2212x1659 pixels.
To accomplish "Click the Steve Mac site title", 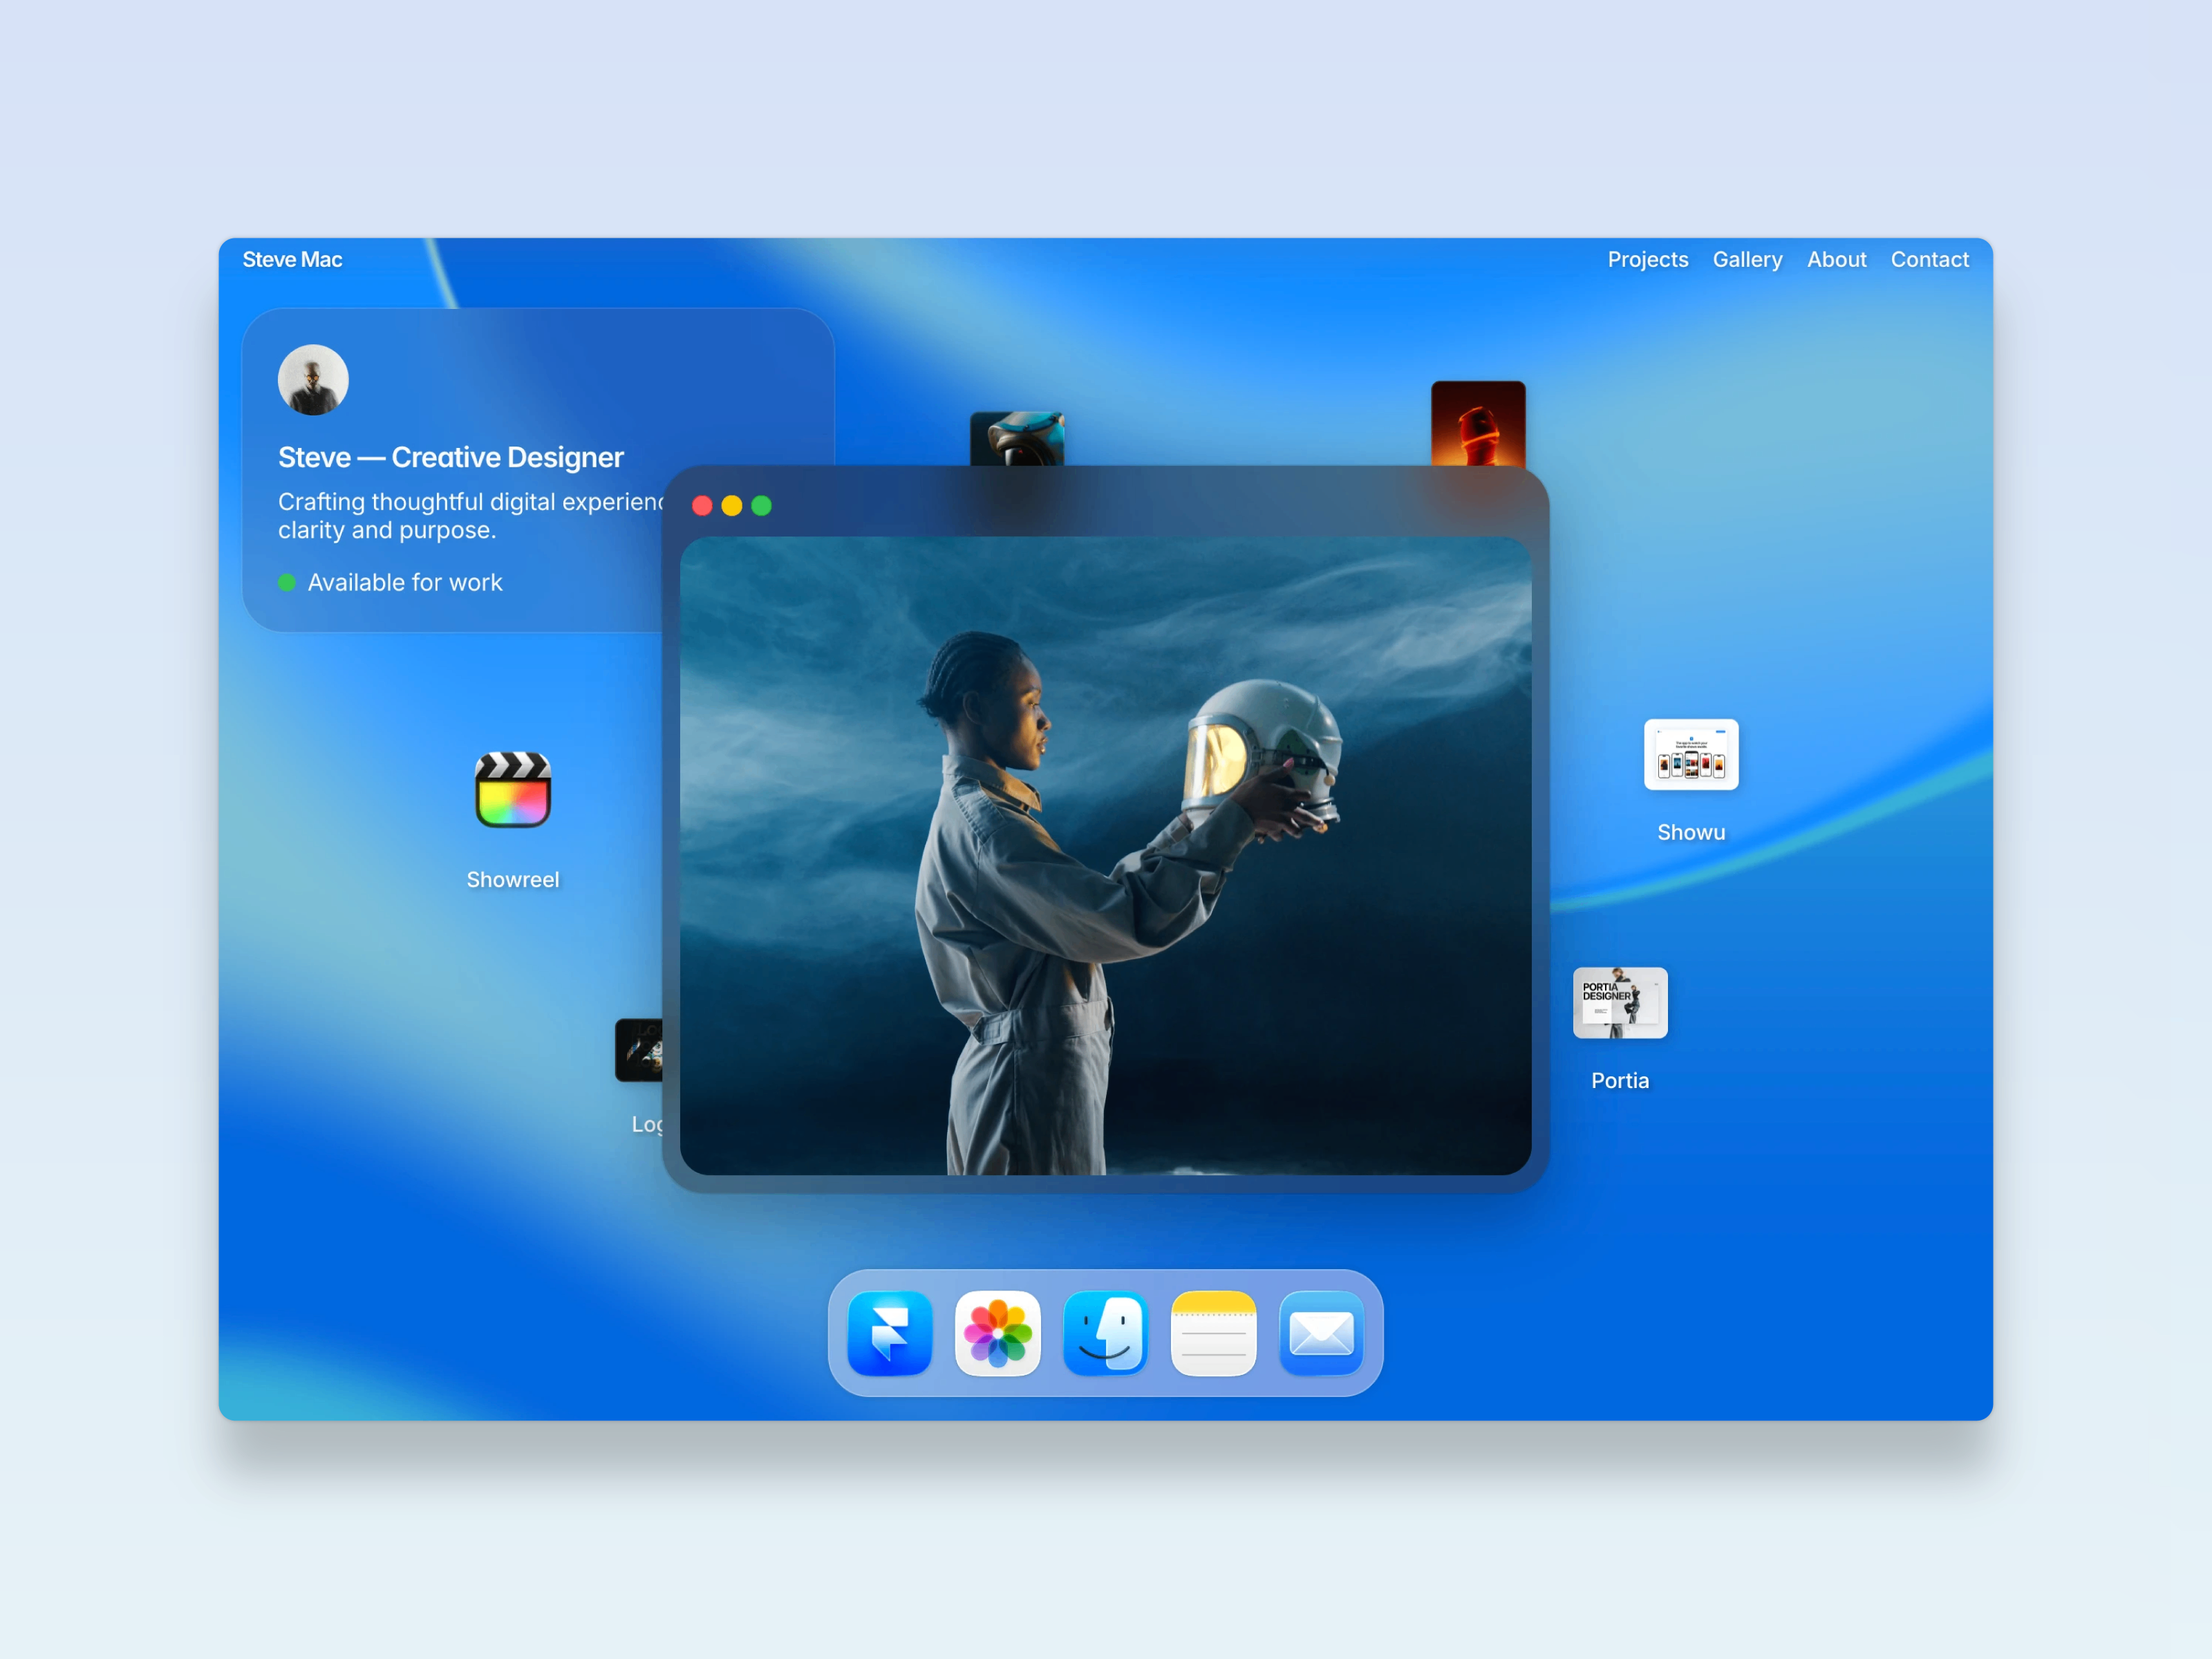I will (292, 259).
